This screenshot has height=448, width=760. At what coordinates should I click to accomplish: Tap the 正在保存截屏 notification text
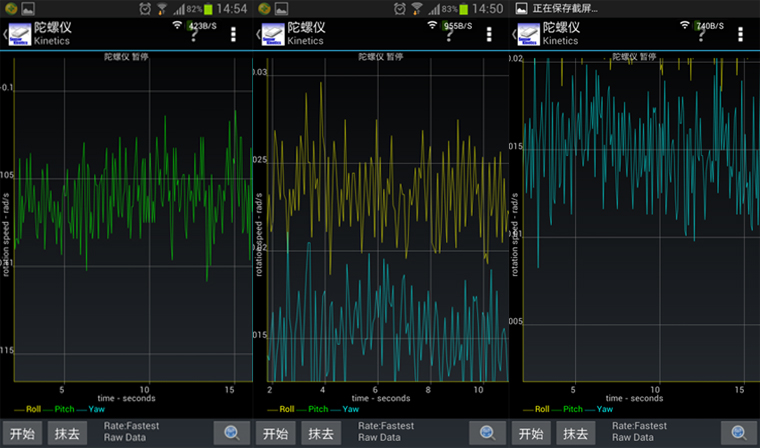[565, 9]
